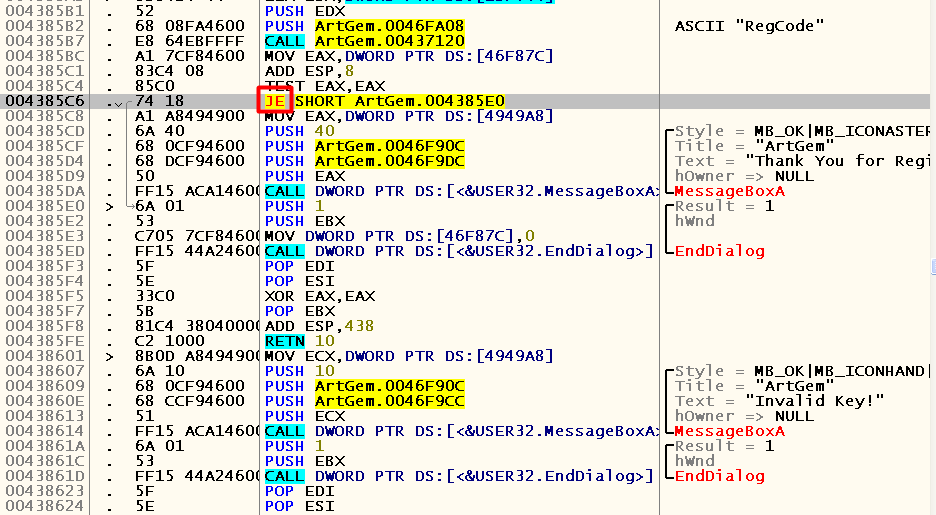The width and height of the screenshot is (936, 515).
Task: Click address 00438601 in the address column
Action: (45, 356)
